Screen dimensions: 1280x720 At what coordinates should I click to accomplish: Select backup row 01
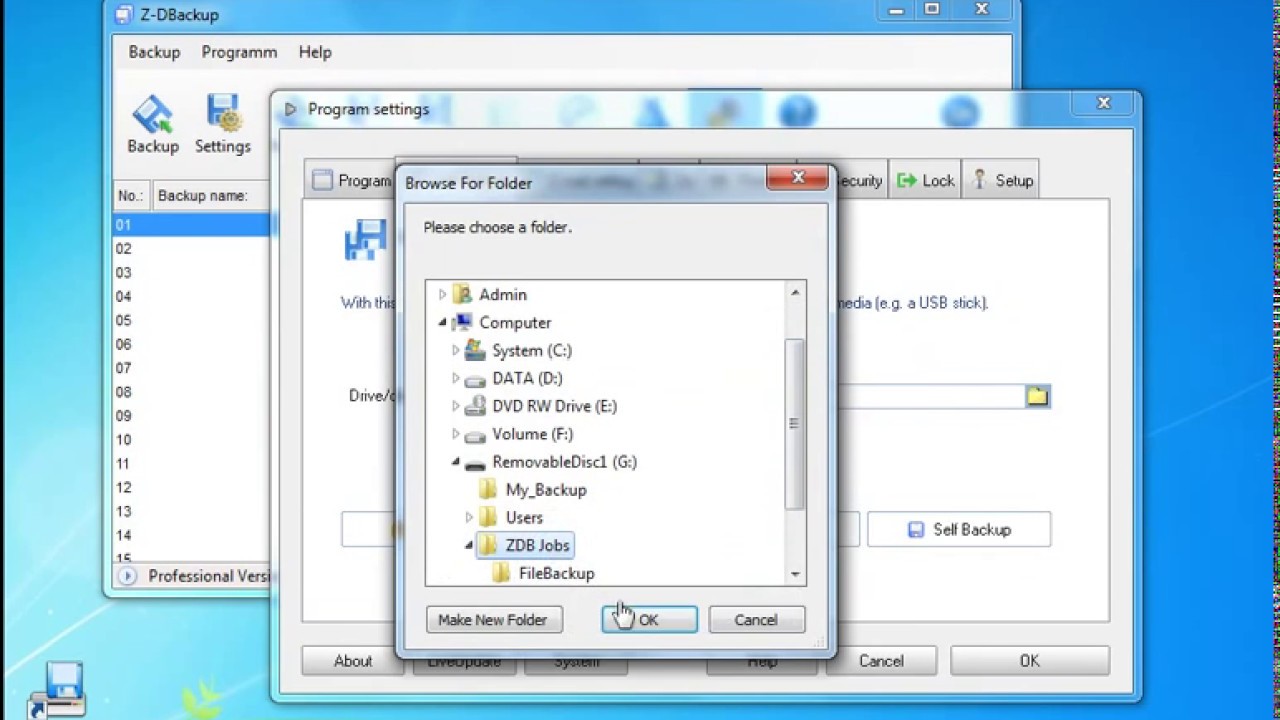click(x=192, y=225)
